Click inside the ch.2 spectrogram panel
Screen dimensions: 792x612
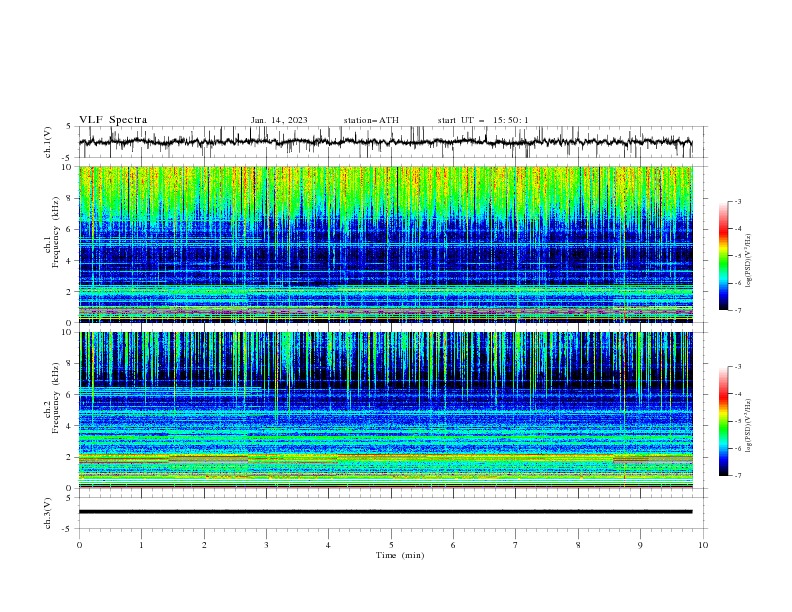point(385,410)
